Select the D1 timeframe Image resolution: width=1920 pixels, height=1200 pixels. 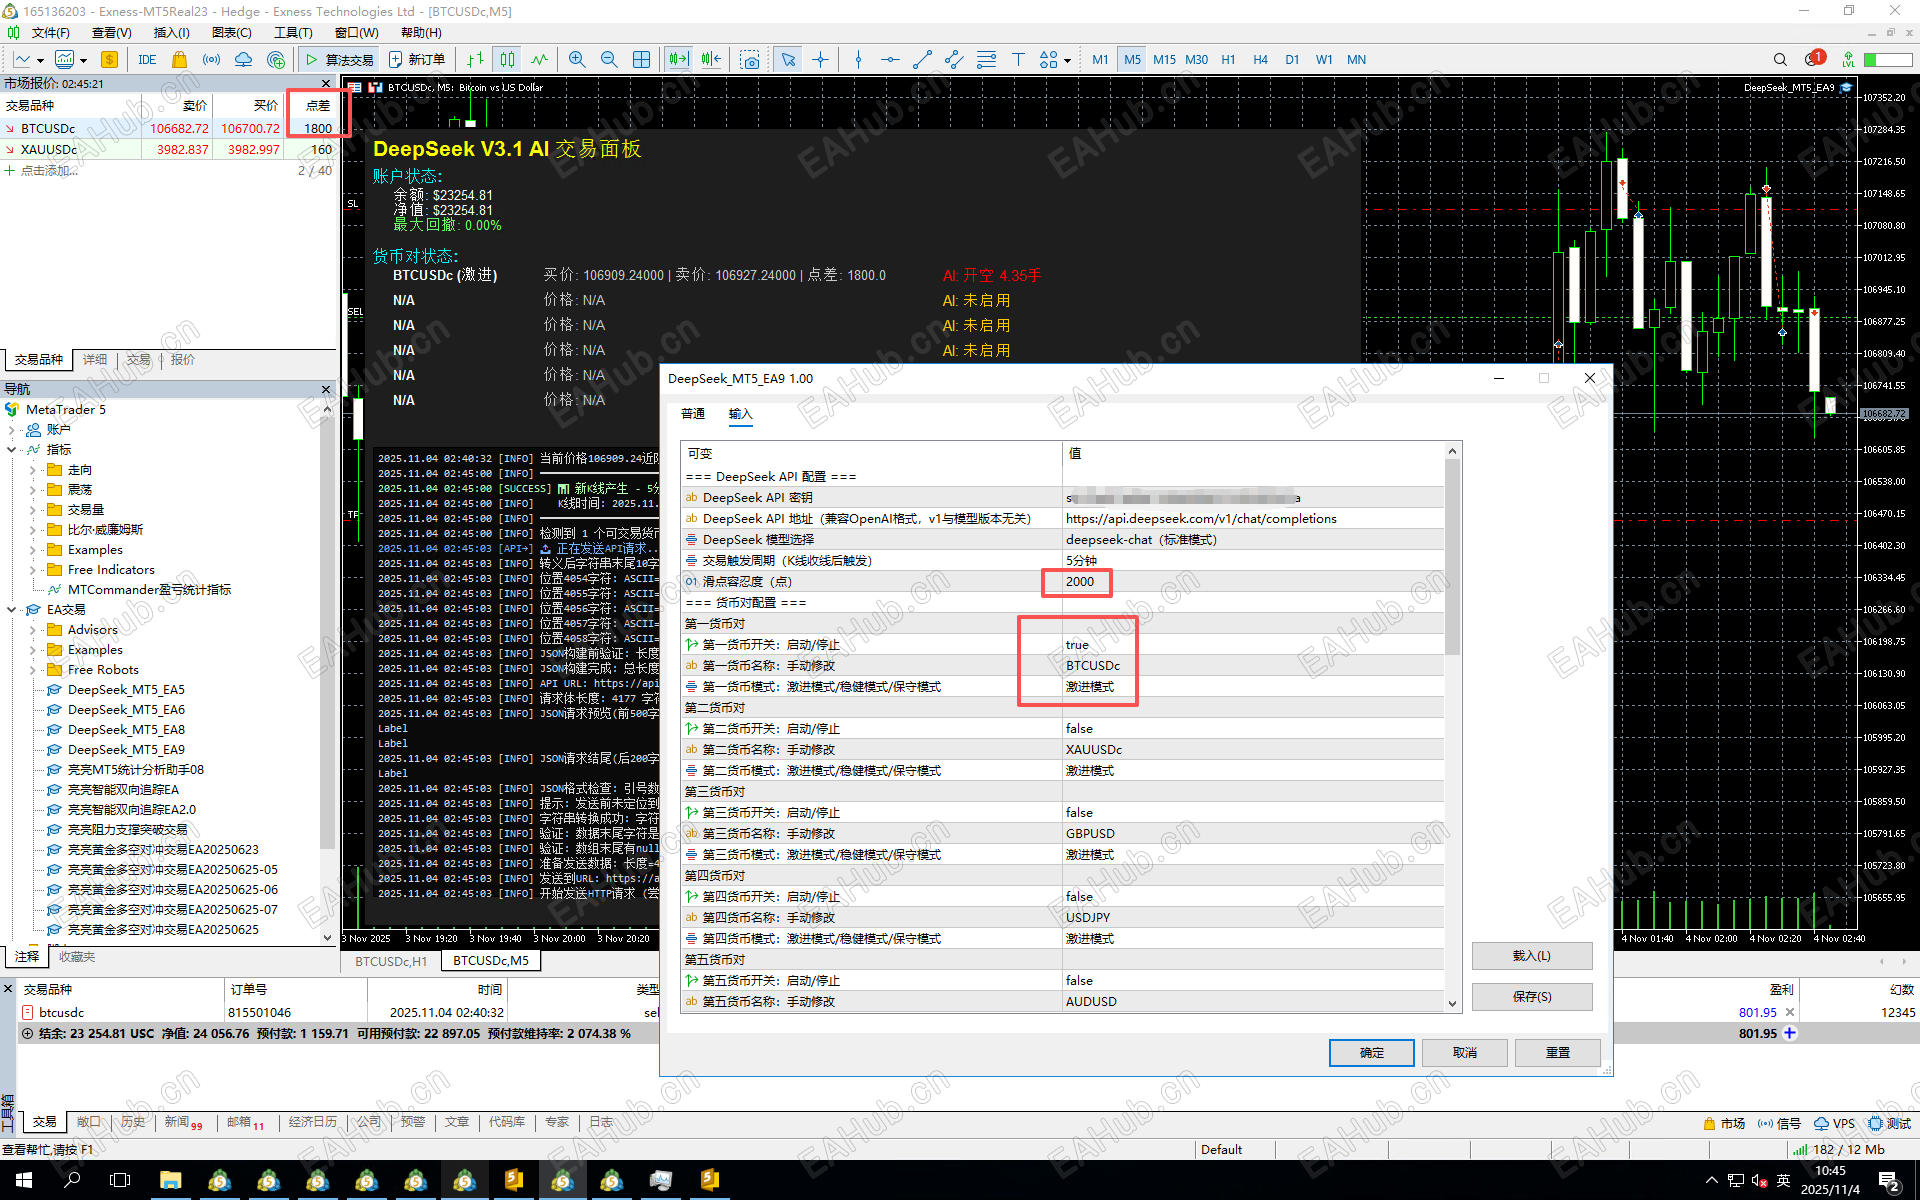tap(1292, 60)
